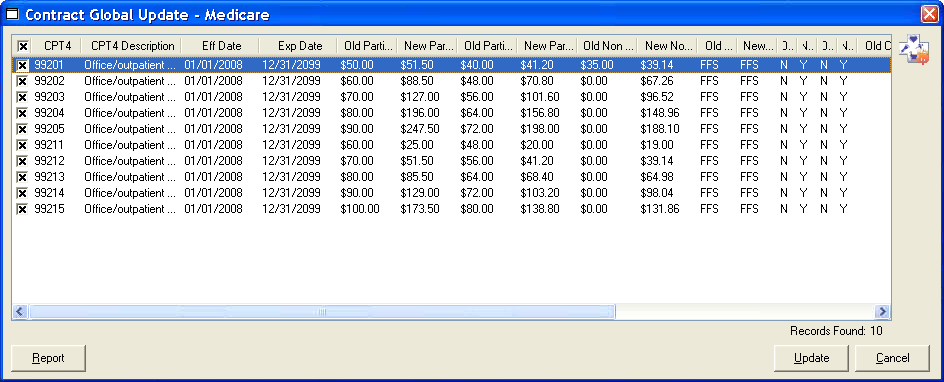Viewport: 944px width, 382px height.
Task: Click the Update button
Action: point(811,358)
